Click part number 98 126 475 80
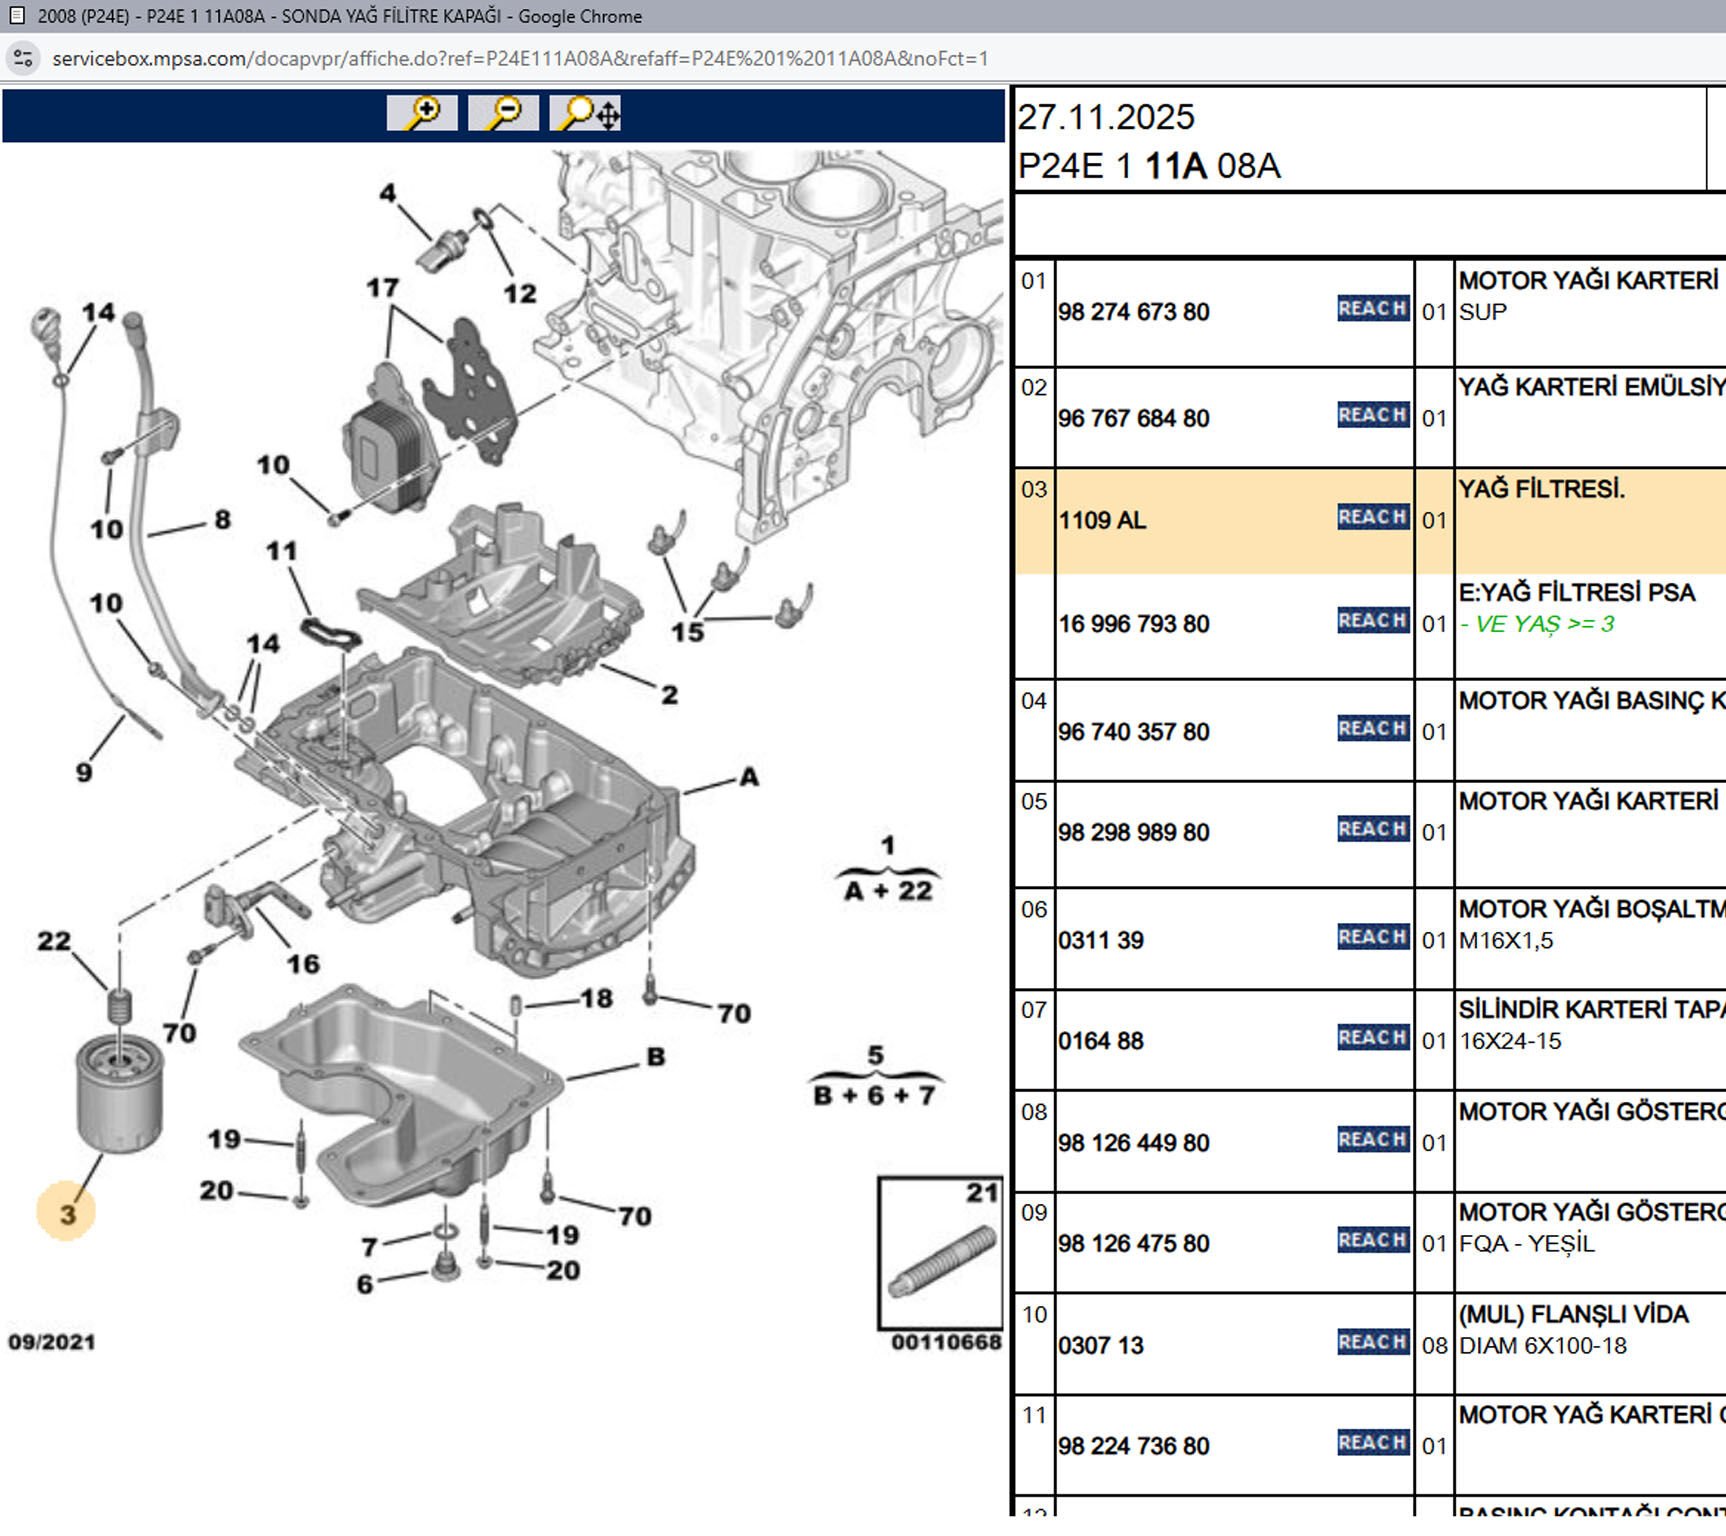 click(1133, 1244)
